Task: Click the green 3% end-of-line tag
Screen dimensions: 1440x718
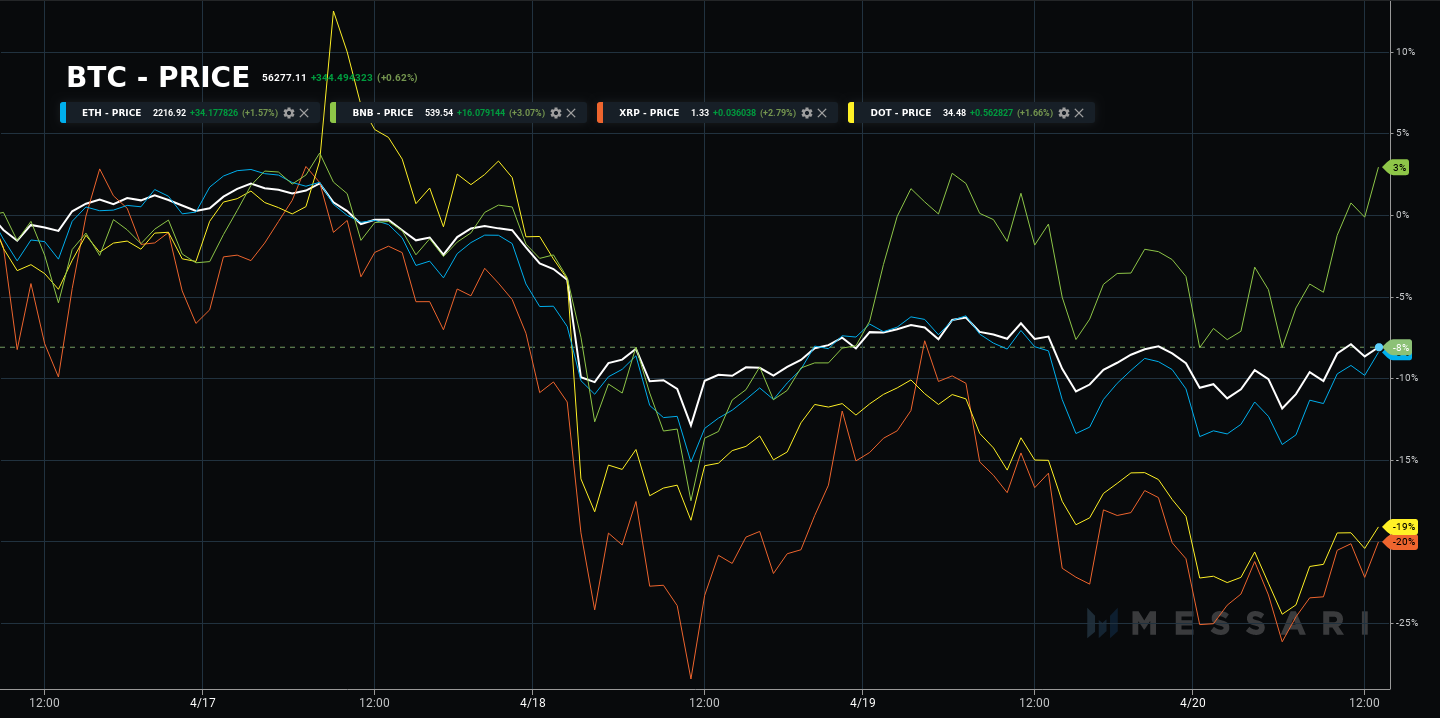Action: click(x=1396, y=167)
